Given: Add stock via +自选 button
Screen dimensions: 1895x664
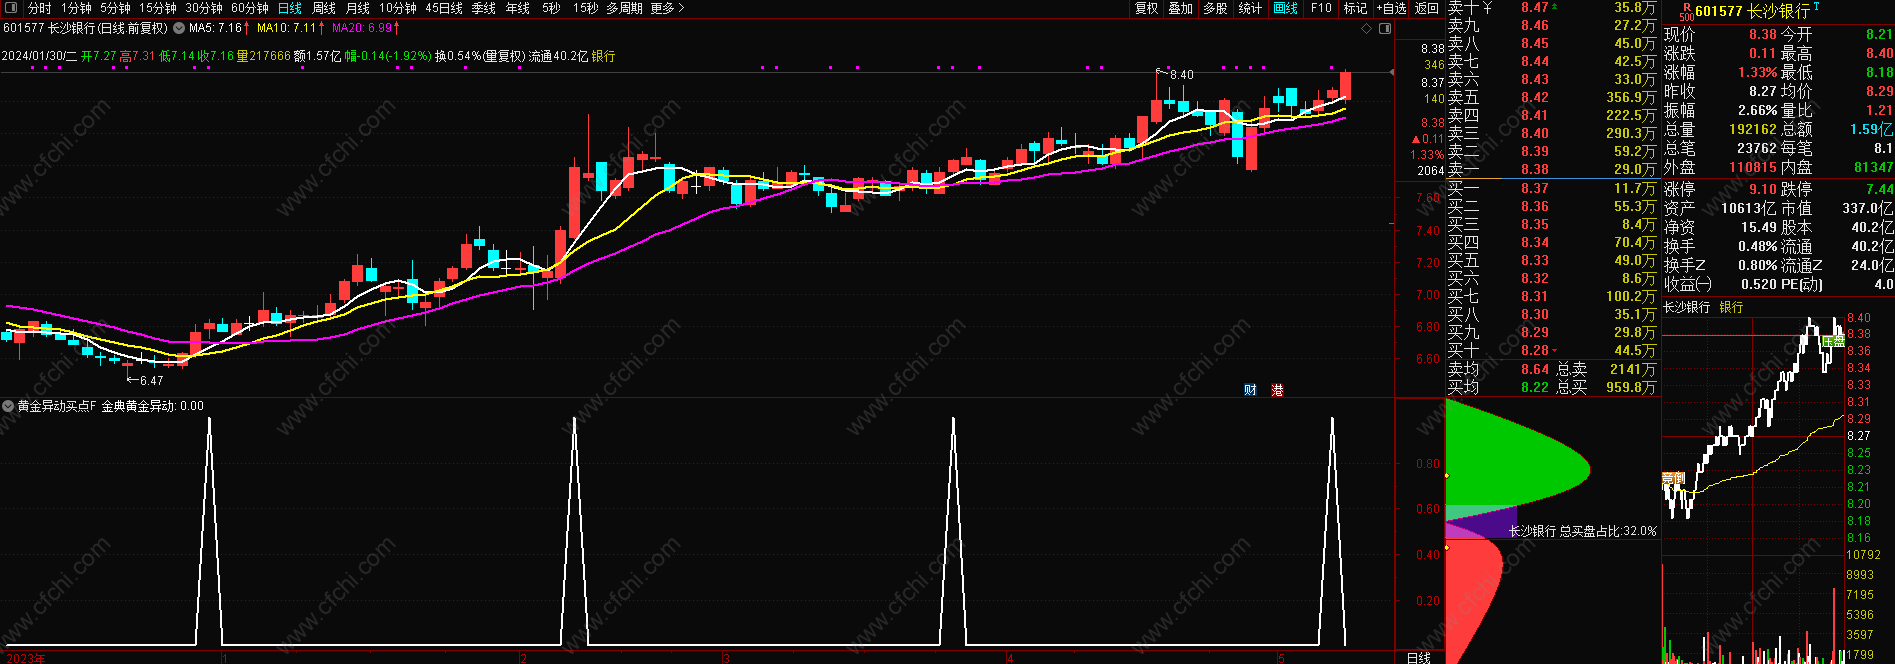Looking at the screenshot, I should (x=1391, y=8).
